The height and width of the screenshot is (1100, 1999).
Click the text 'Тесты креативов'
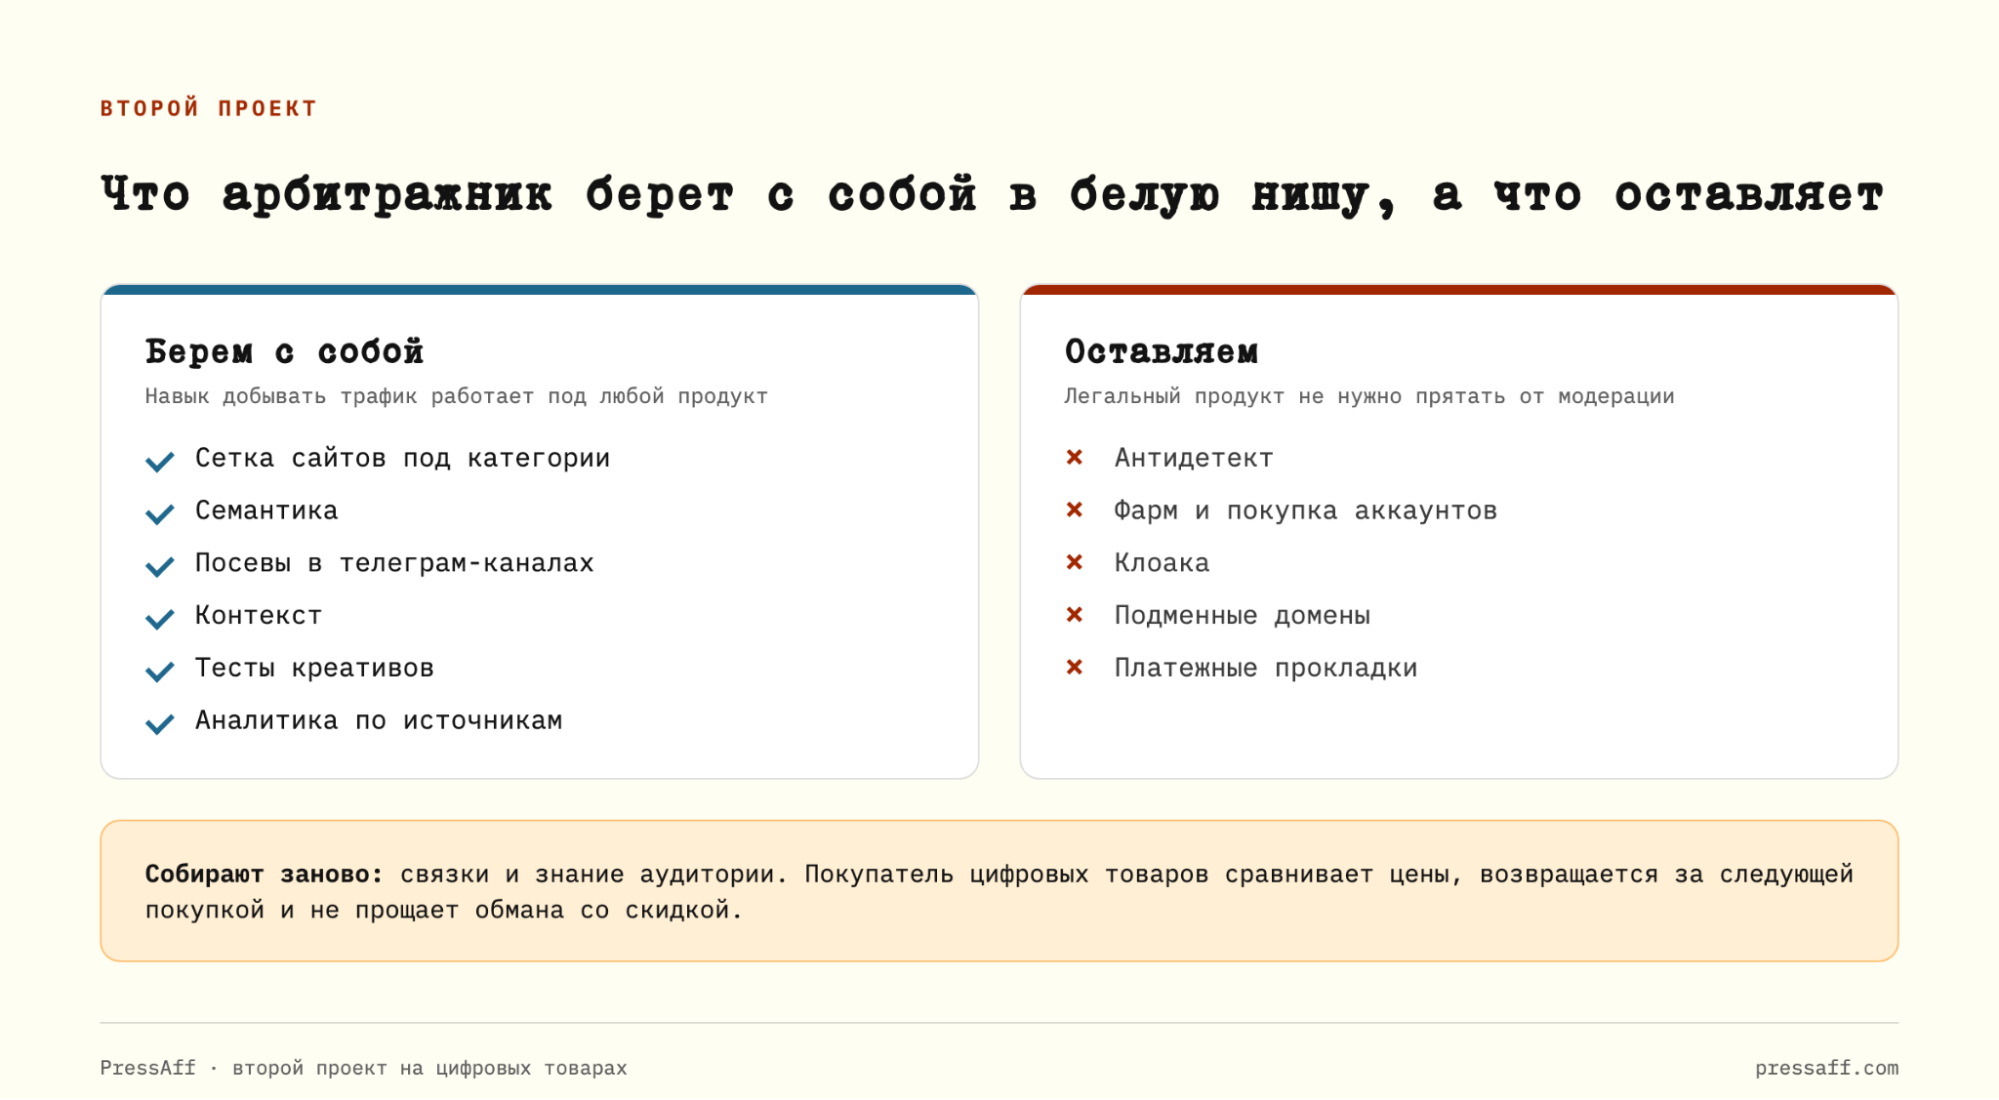click(x=314, y=668)
